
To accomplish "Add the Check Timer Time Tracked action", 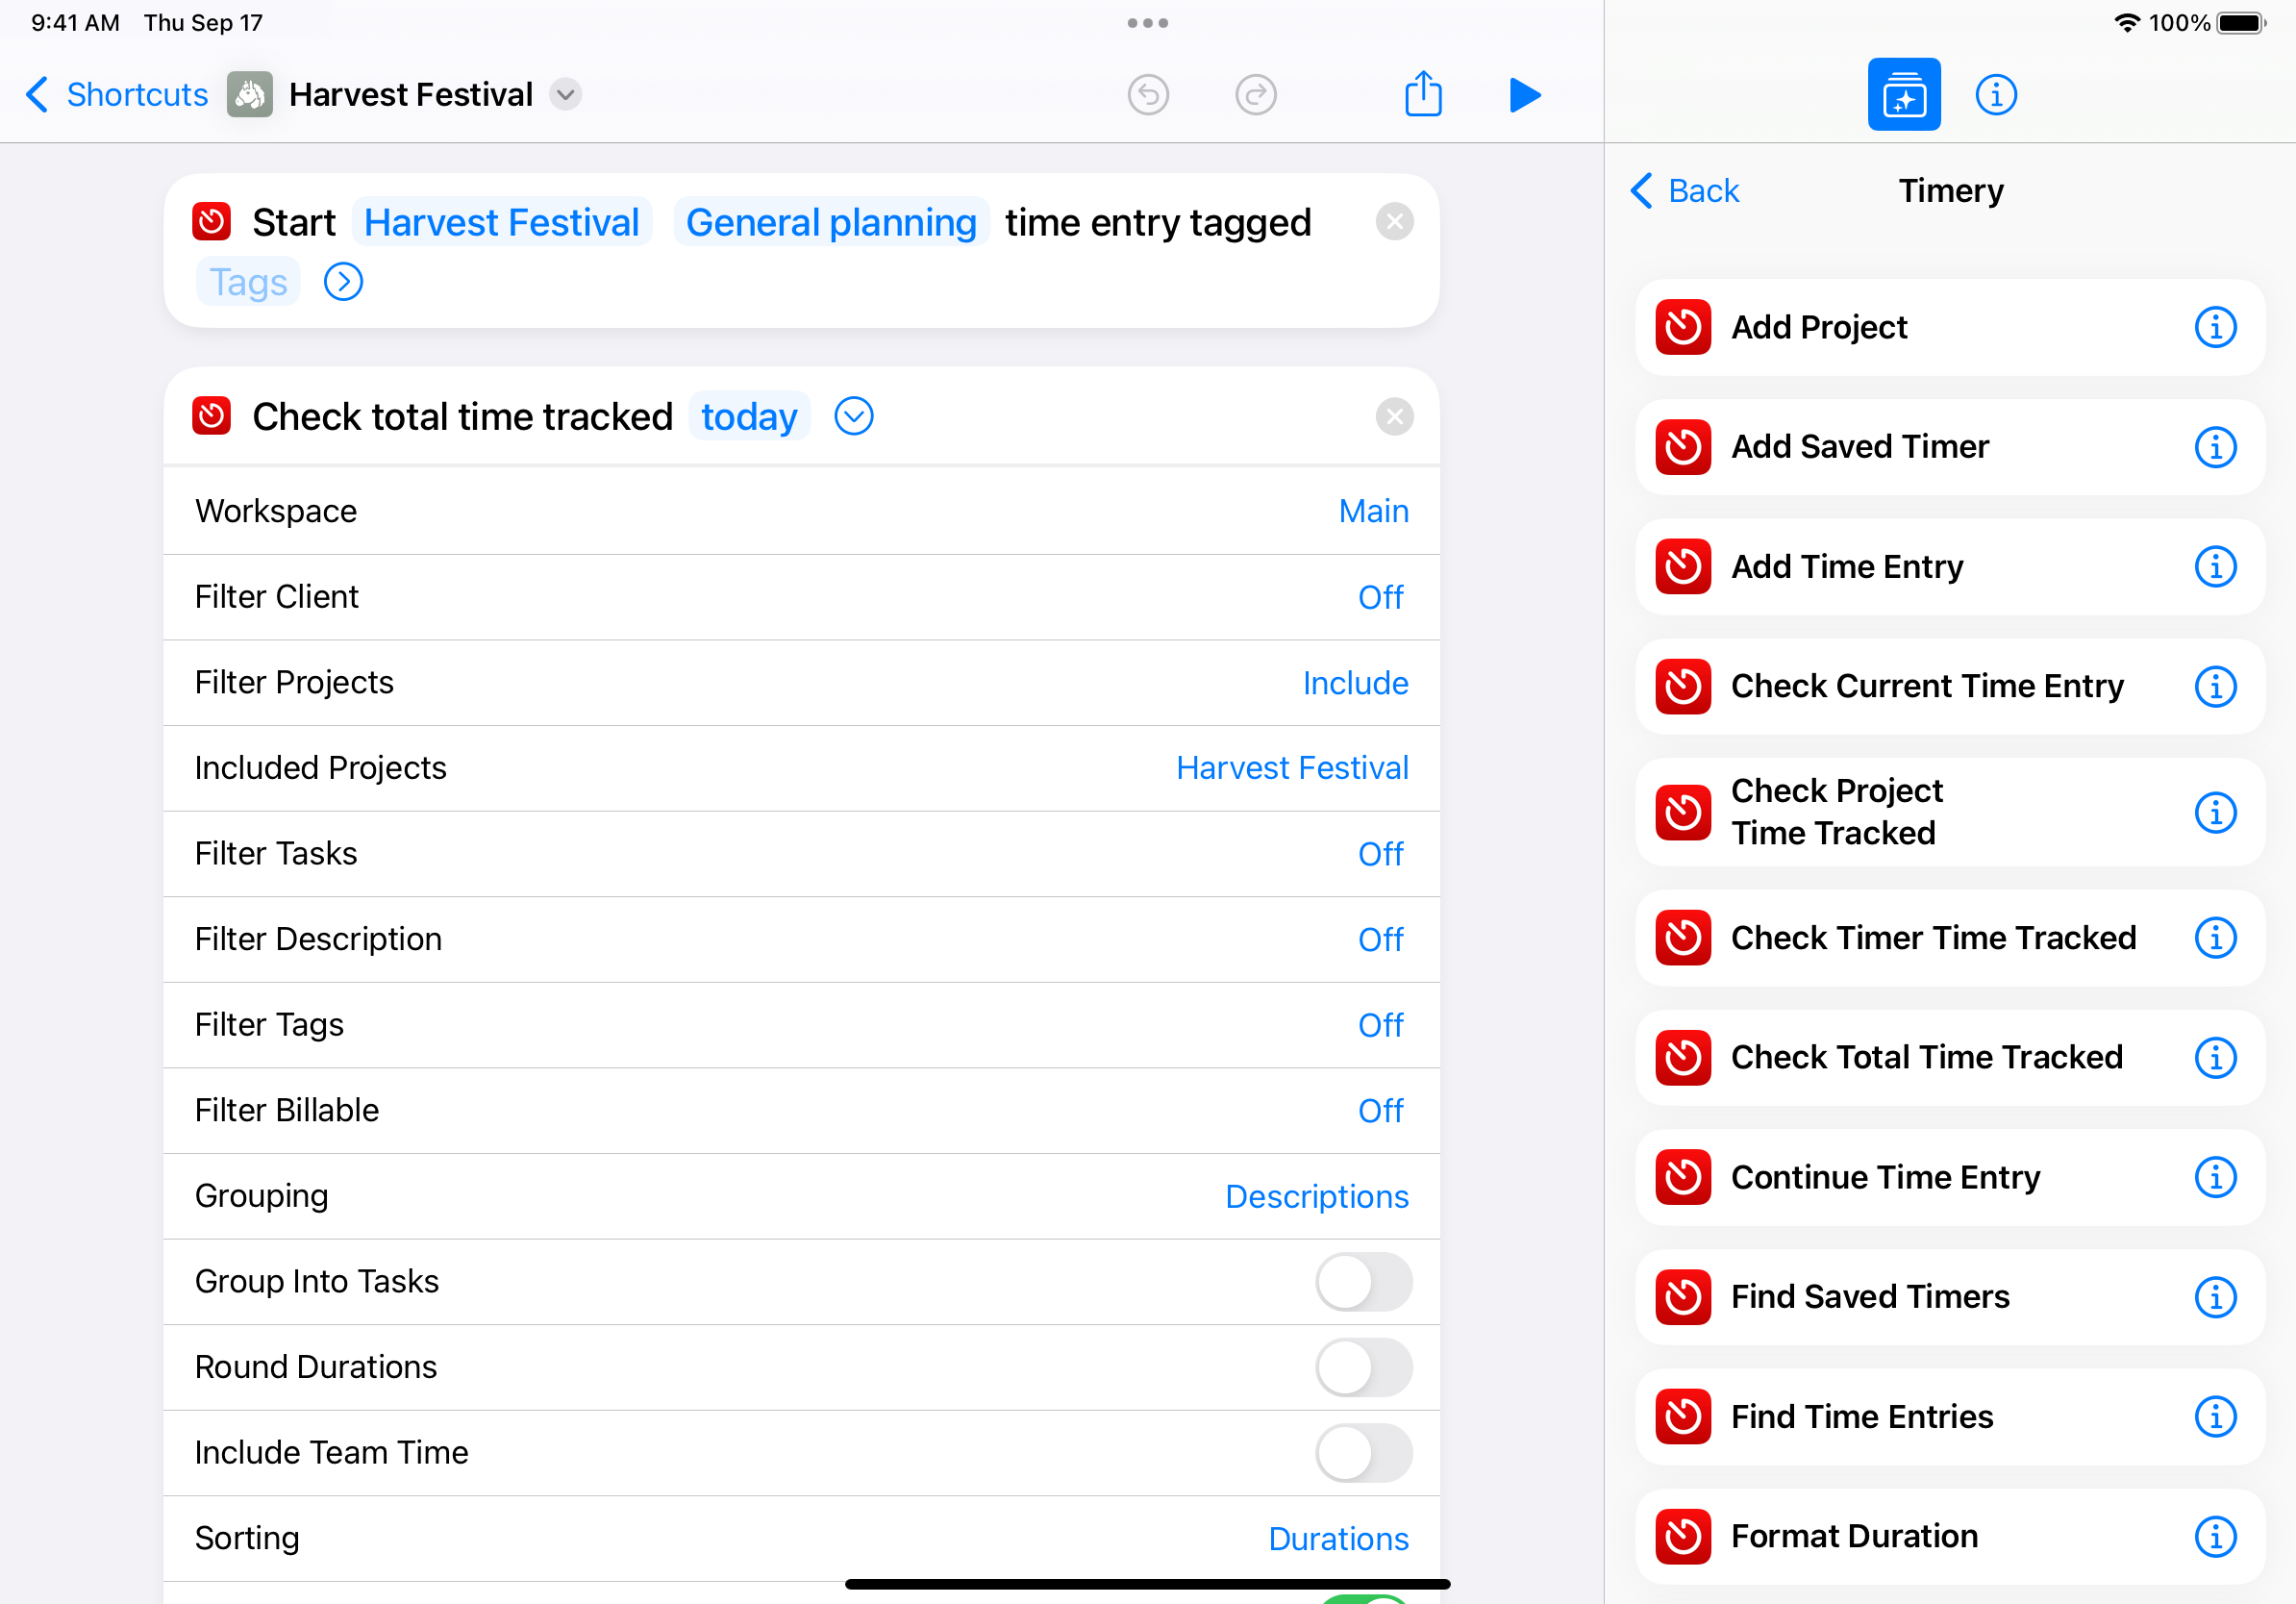I will [1950, 938].
